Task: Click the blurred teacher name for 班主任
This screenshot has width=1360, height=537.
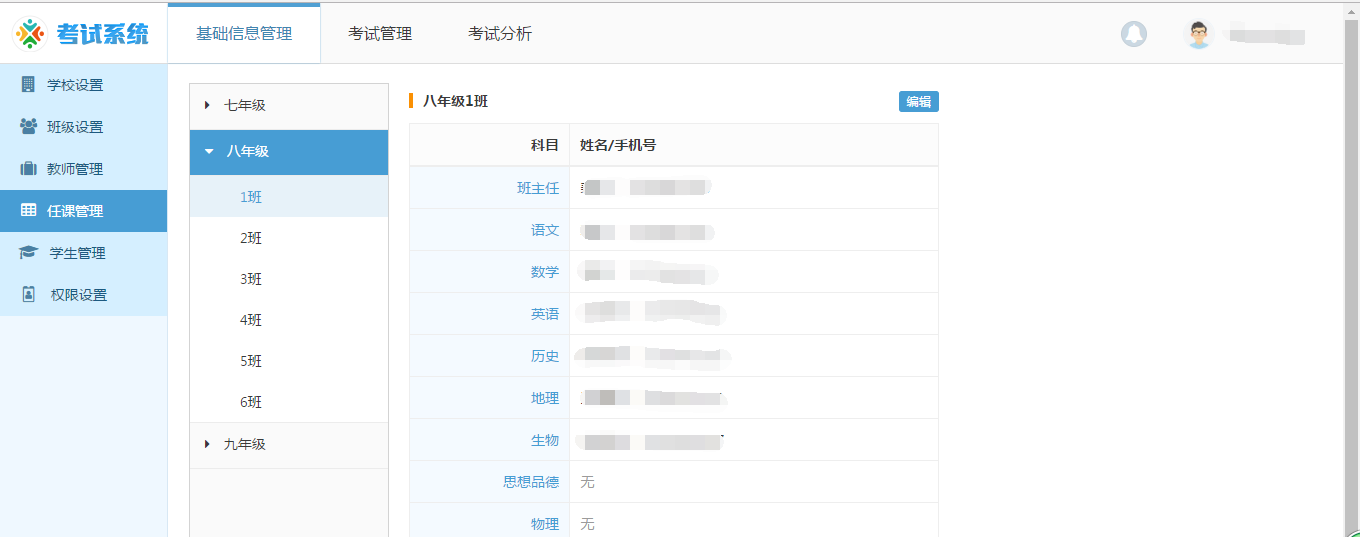Action: point(645,187)
